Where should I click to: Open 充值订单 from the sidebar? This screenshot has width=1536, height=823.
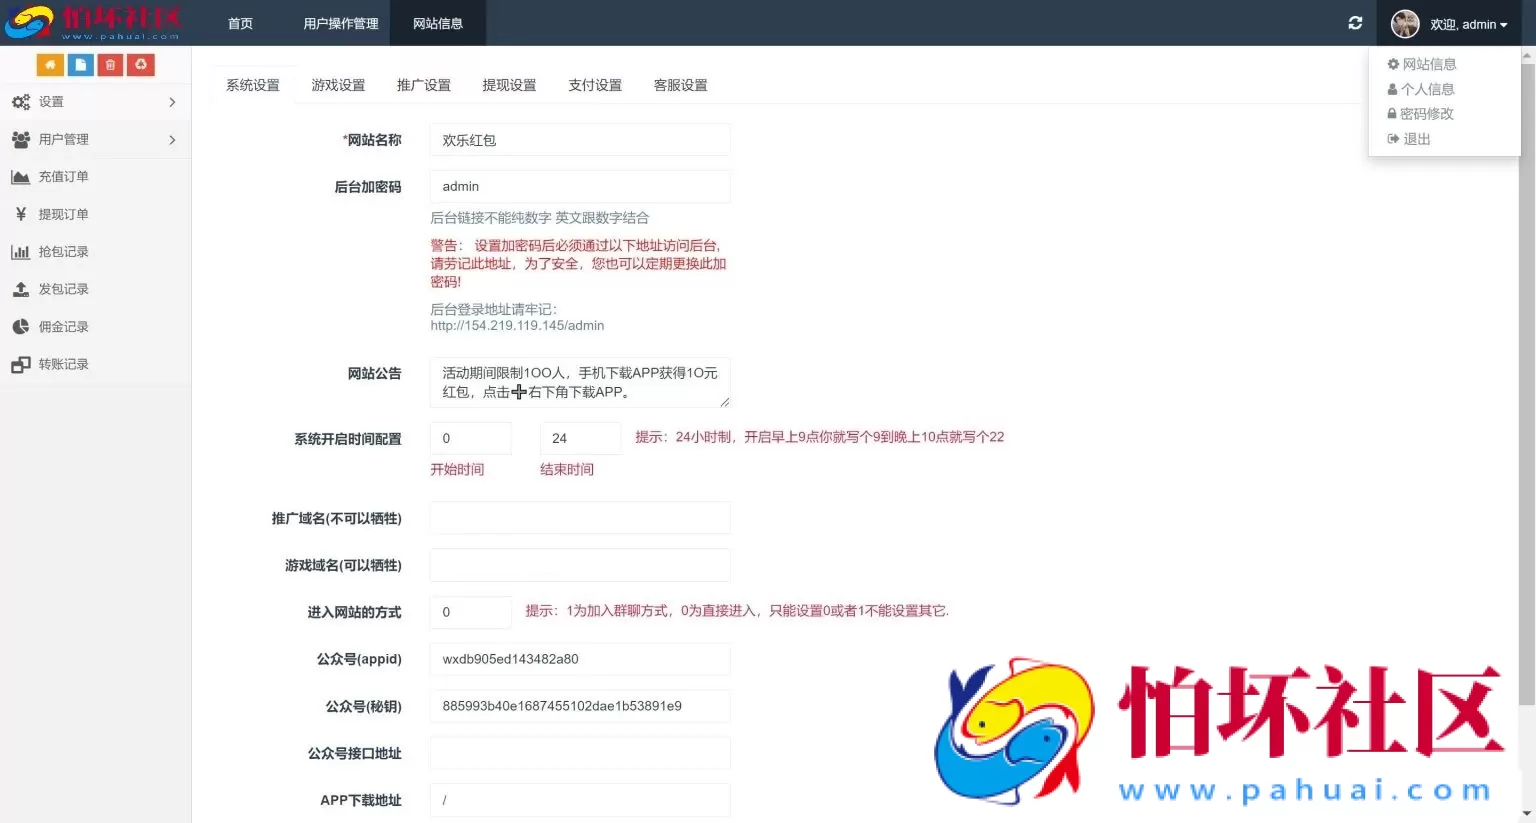65,176
